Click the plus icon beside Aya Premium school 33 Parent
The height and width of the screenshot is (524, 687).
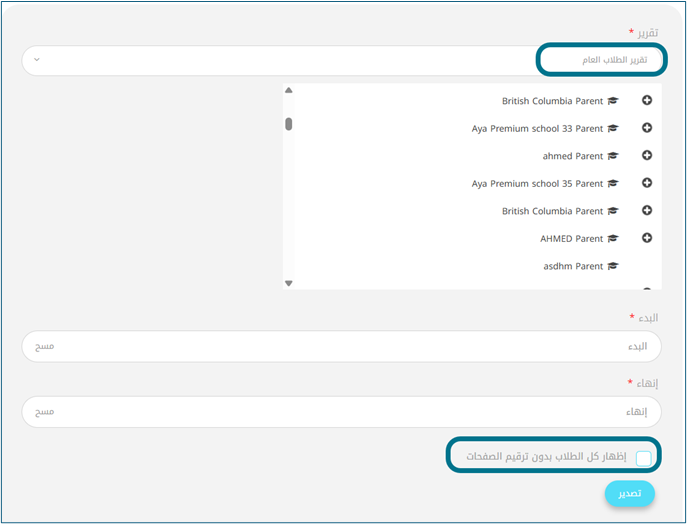point(646,128)
